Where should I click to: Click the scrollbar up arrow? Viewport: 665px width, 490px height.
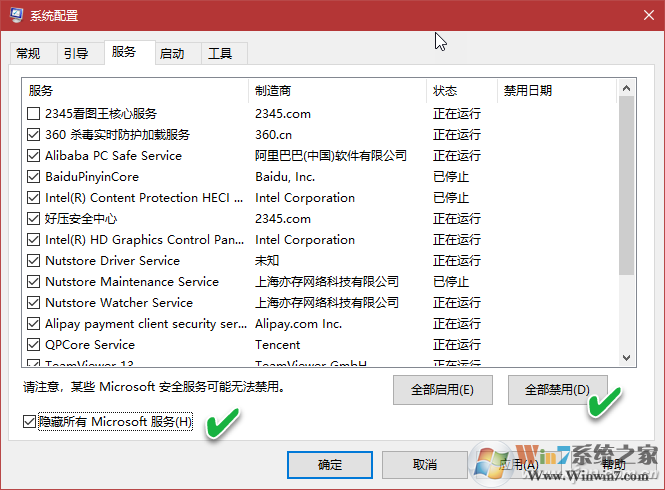coord(626,88)
